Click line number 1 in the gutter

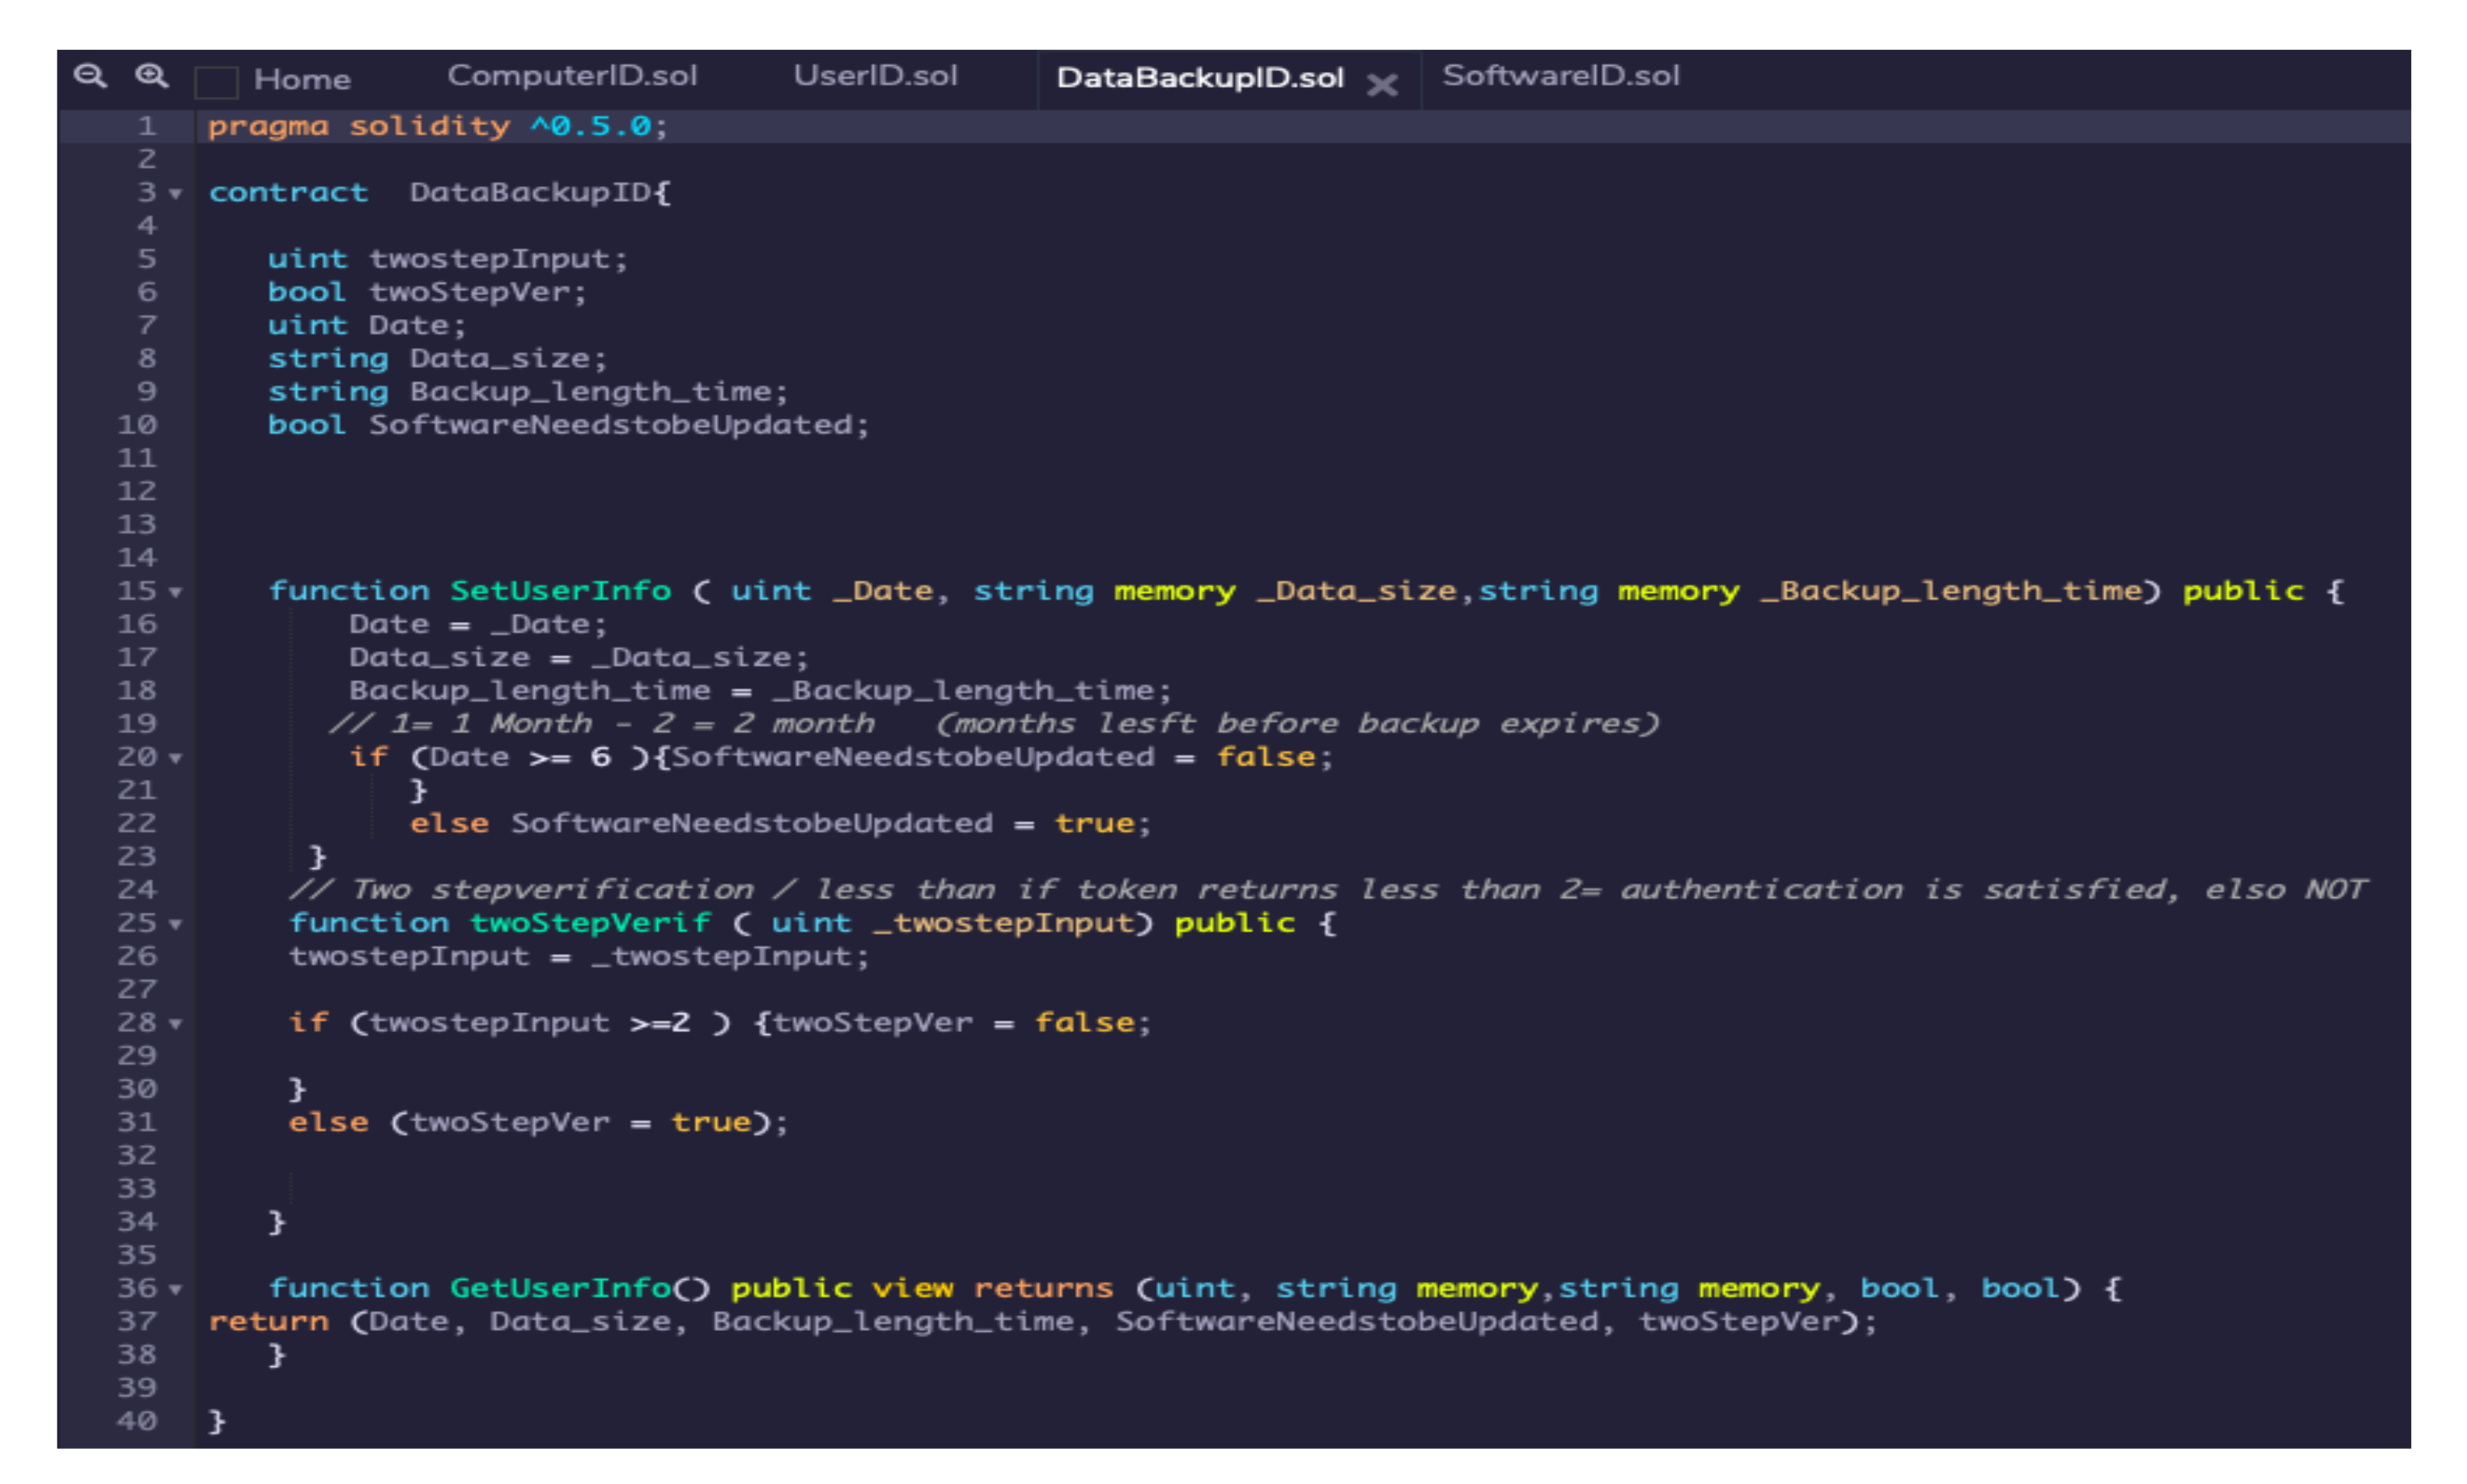click(x=146, y=126)
